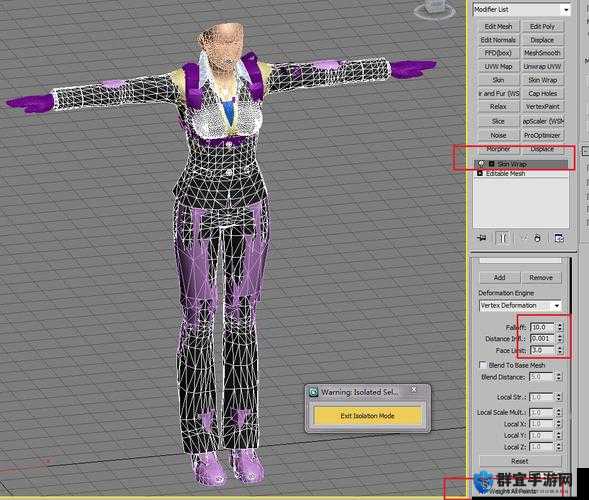This screenshot has width=589, height=500.
Task: Click the Unwrap UVW modifier button
Action: 542,66
